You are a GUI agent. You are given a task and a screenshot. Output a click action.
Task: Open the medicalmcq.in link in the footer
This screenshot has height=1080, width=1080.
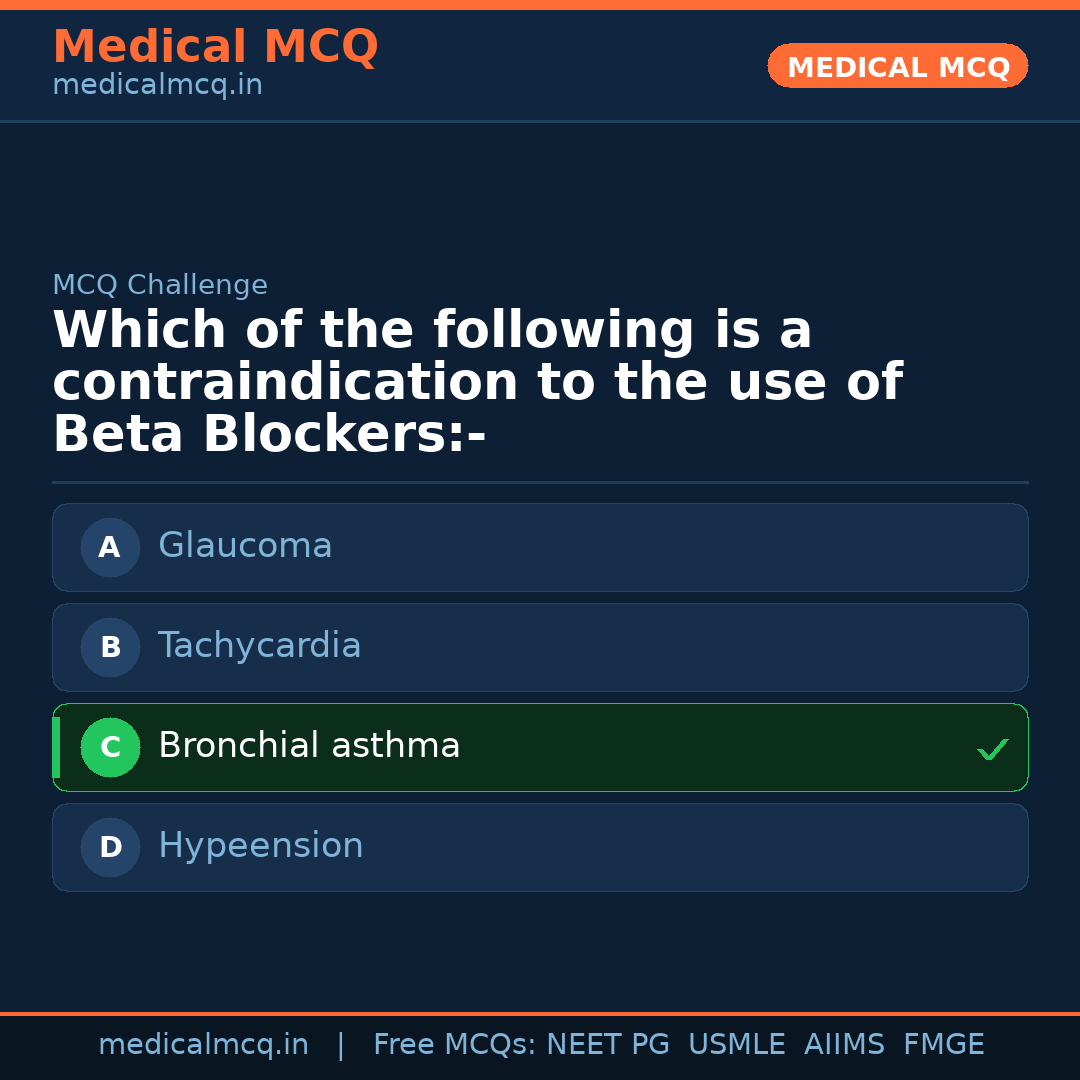(203, 1045)
